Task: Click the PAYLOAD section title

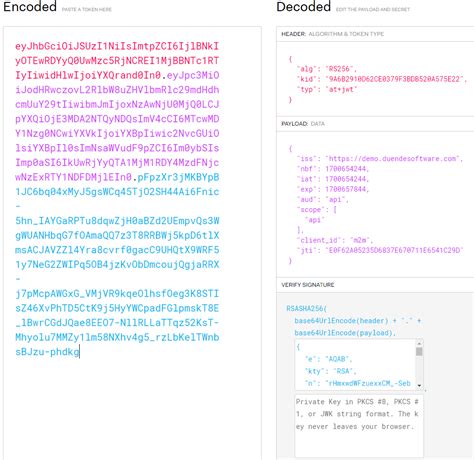Action: click(303, 124)
